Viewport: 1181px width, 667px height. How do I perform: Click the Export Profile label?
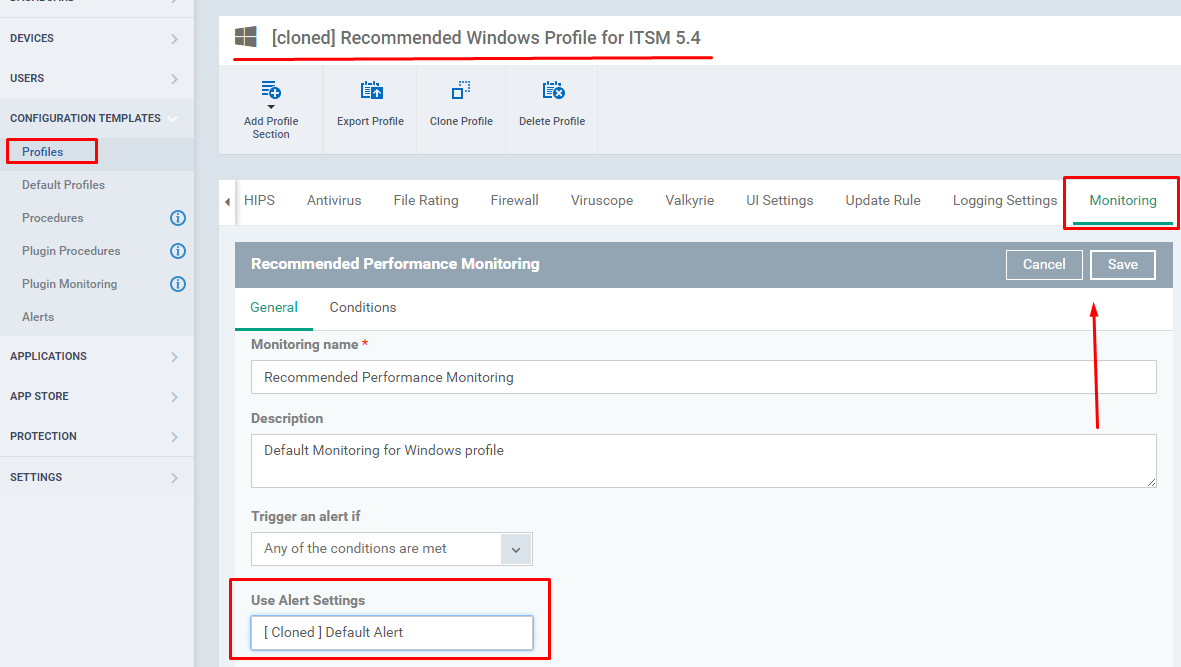[x=371, y=122]
